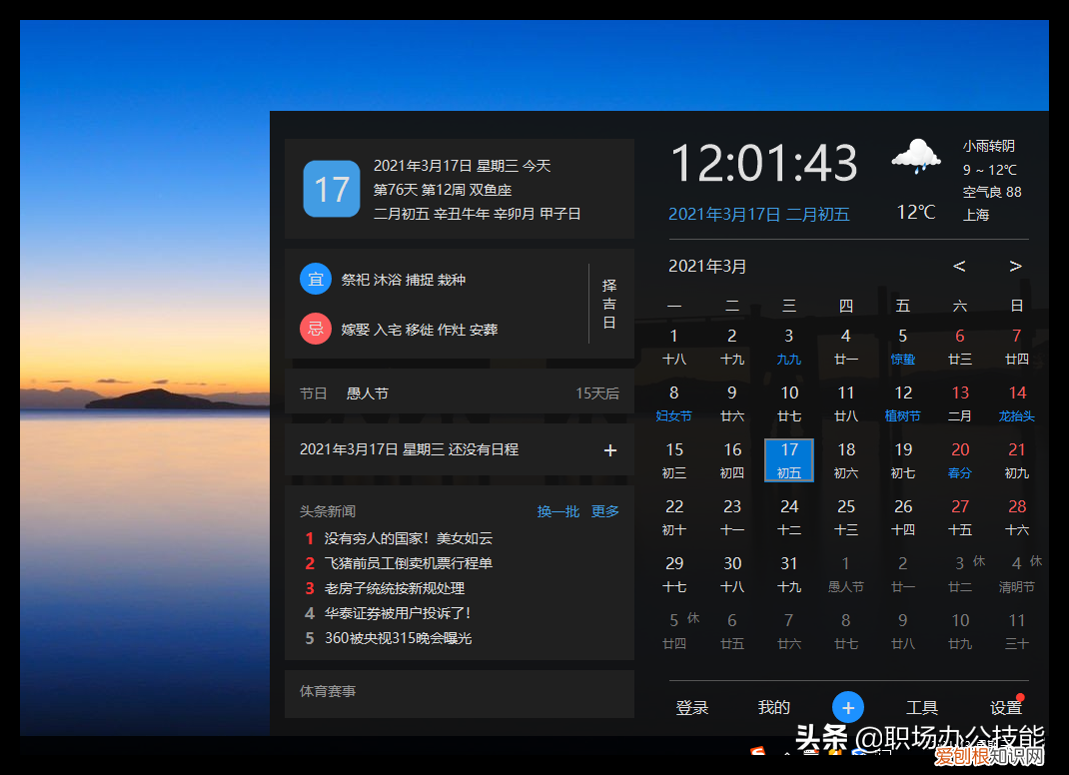Open 择吉日 lucky day picker
The height and width of the screenshot is (775, 1069).
click(x=609, y=304)
